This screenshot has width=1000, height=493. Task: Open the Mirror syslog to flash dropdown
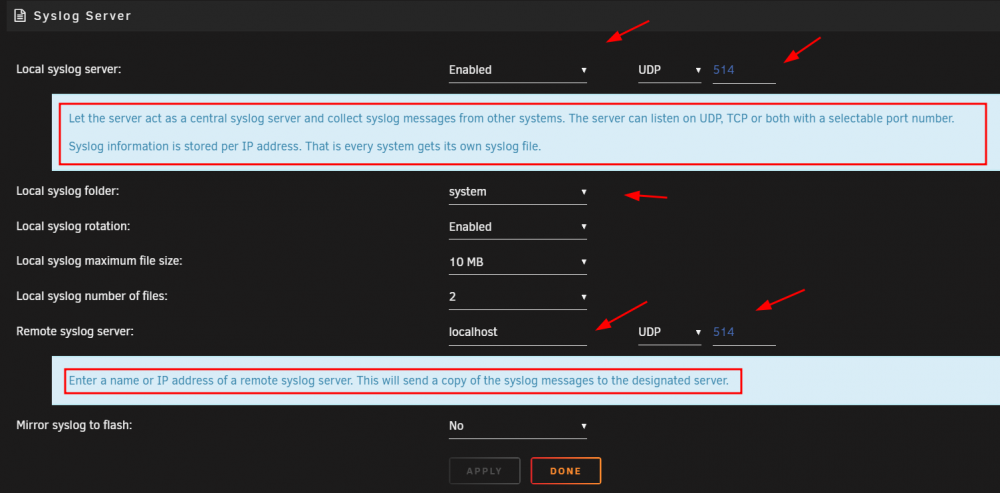click(x=518, y=426)
